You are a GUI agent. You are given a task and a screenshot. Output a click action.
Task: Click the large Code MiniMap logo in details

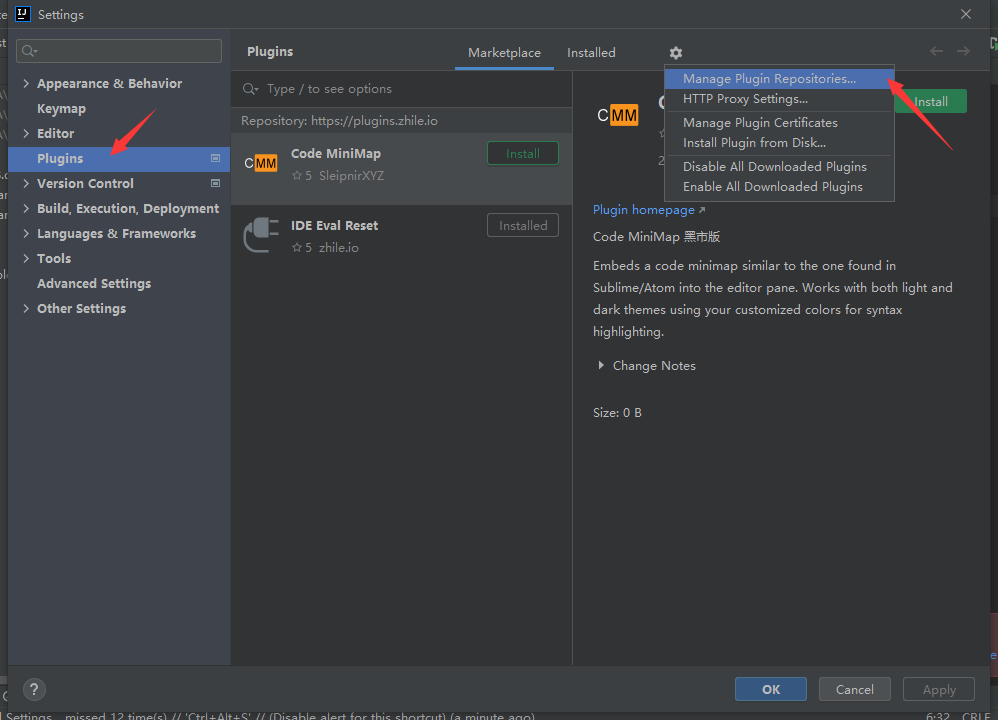617,115
